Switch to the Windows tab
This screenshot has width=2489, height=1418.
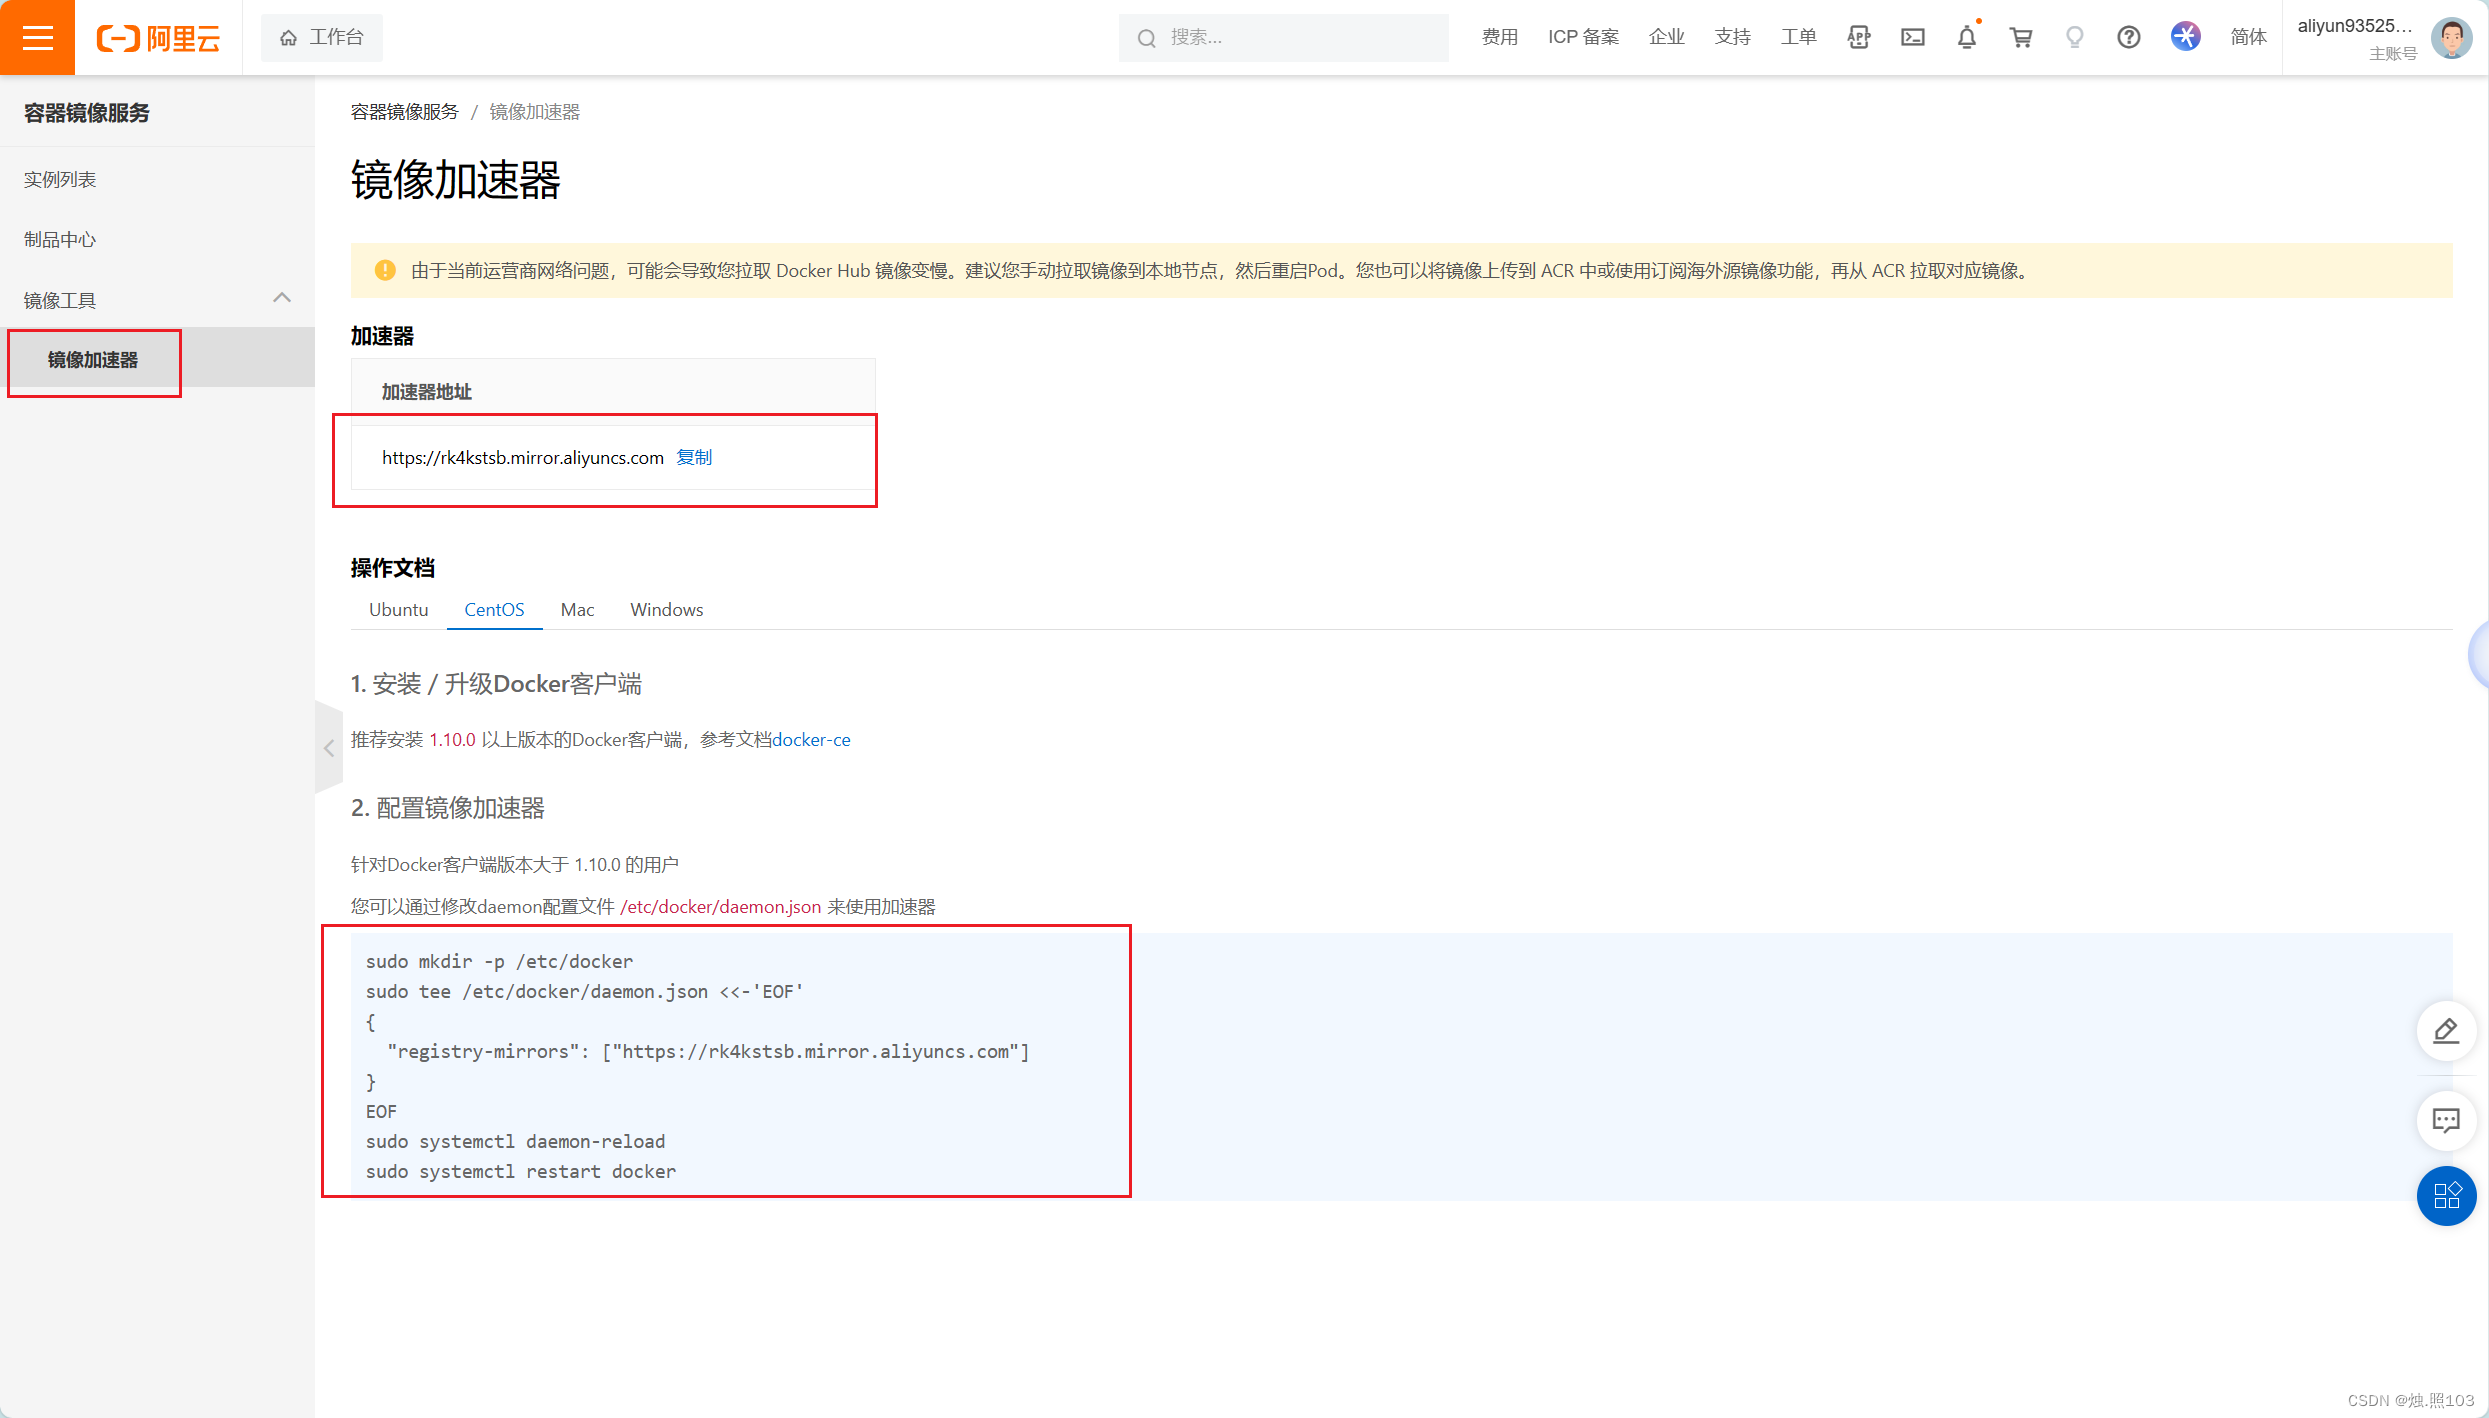(x=666, y=609)
